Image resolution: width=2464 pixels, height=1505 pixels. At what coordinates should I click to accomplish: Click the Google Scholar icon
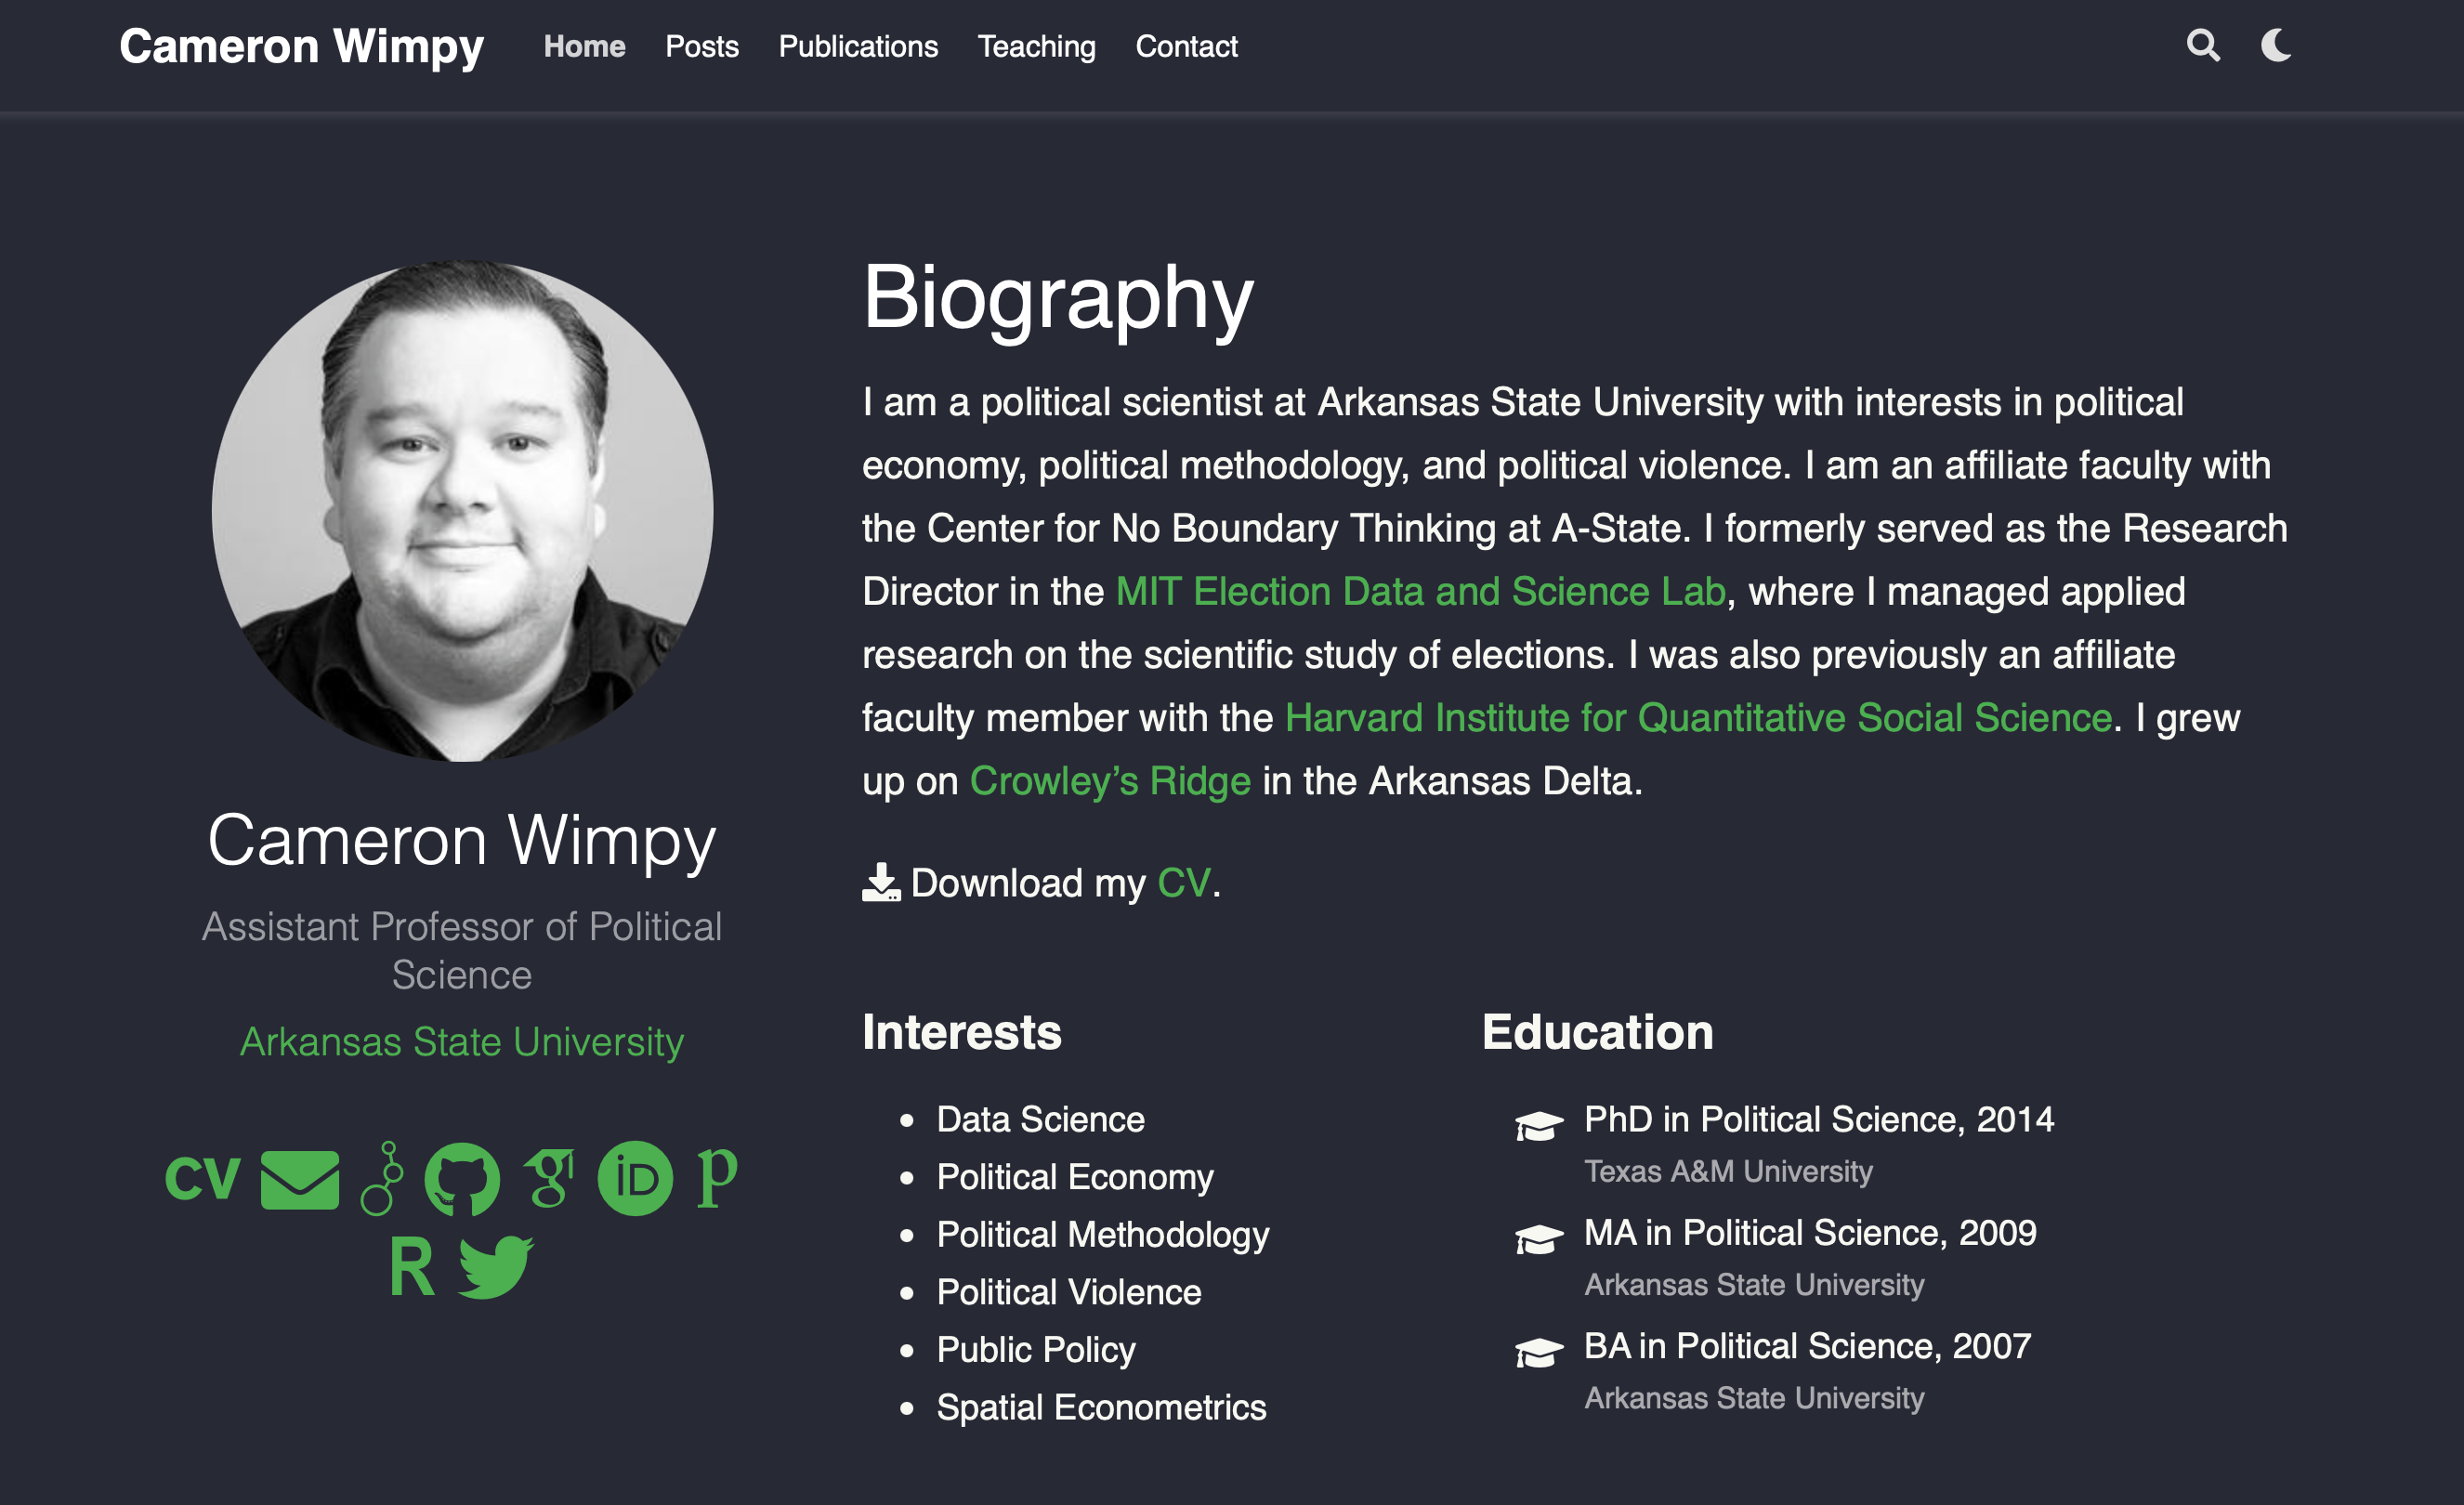[x=549, y=1179]
